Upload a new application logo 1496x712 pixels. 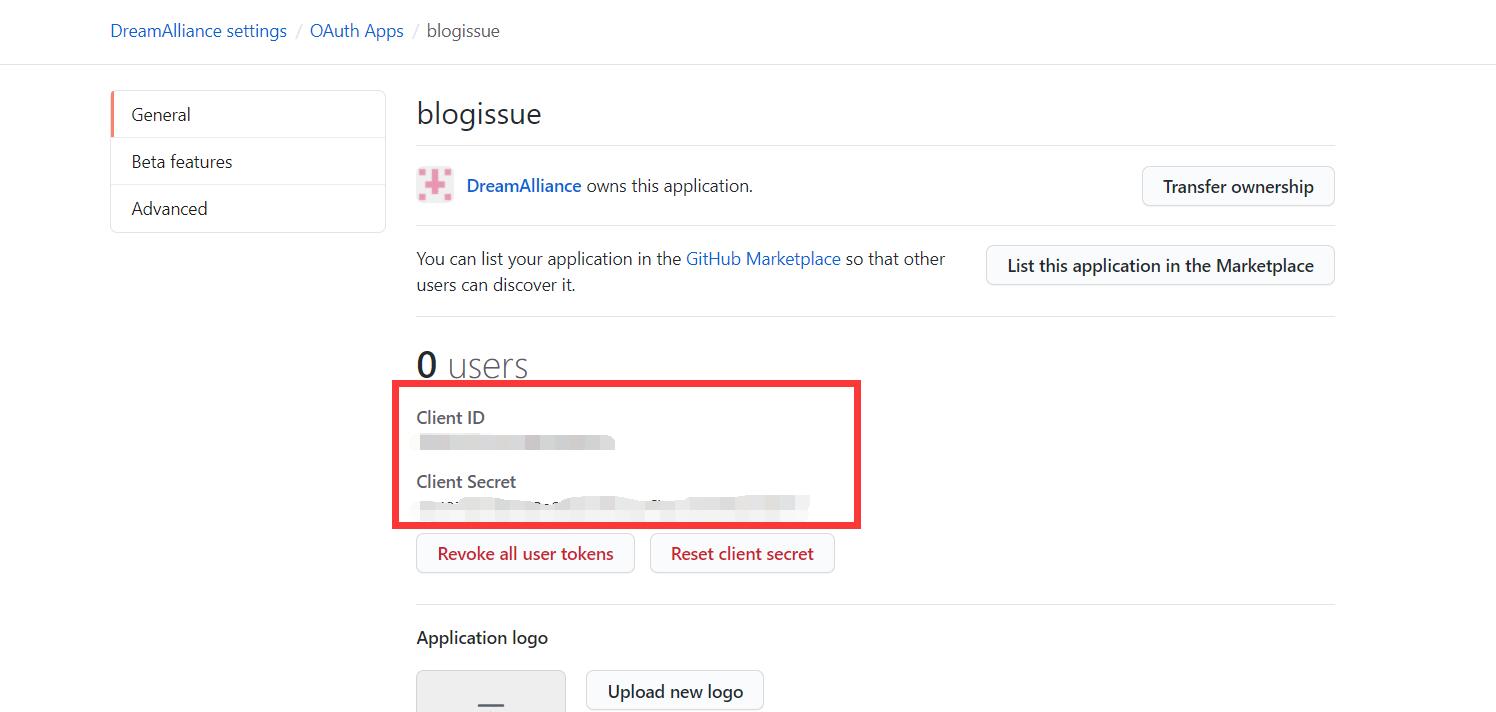[674, 690]
